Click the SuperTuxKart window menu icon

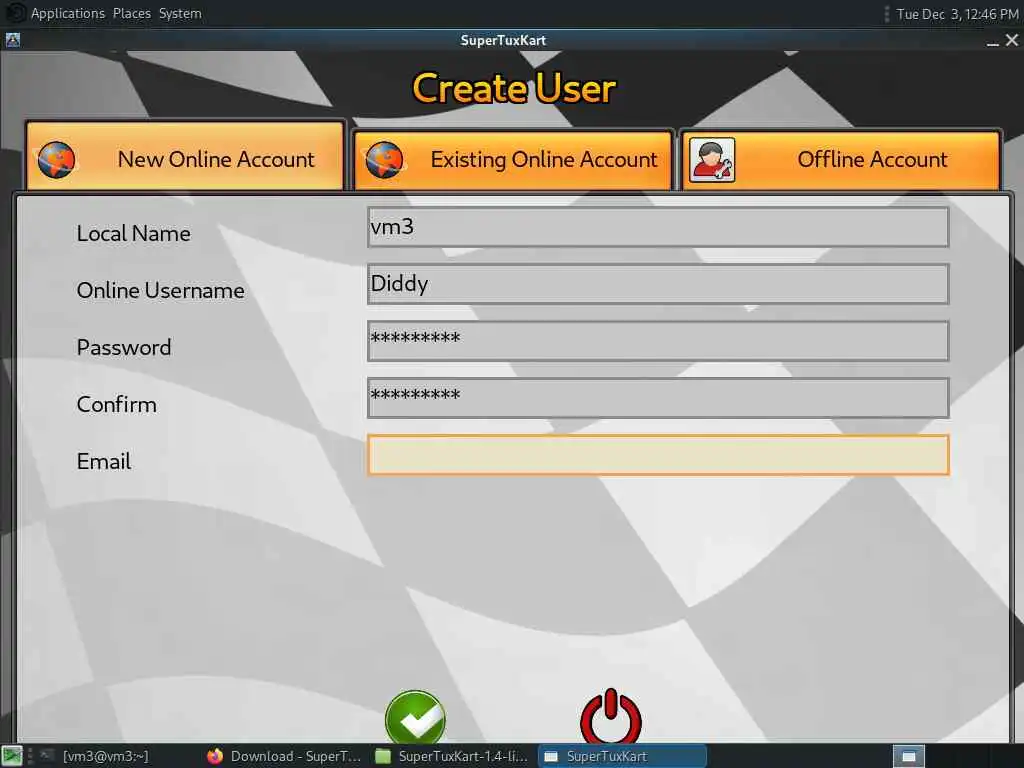(12, 40)
